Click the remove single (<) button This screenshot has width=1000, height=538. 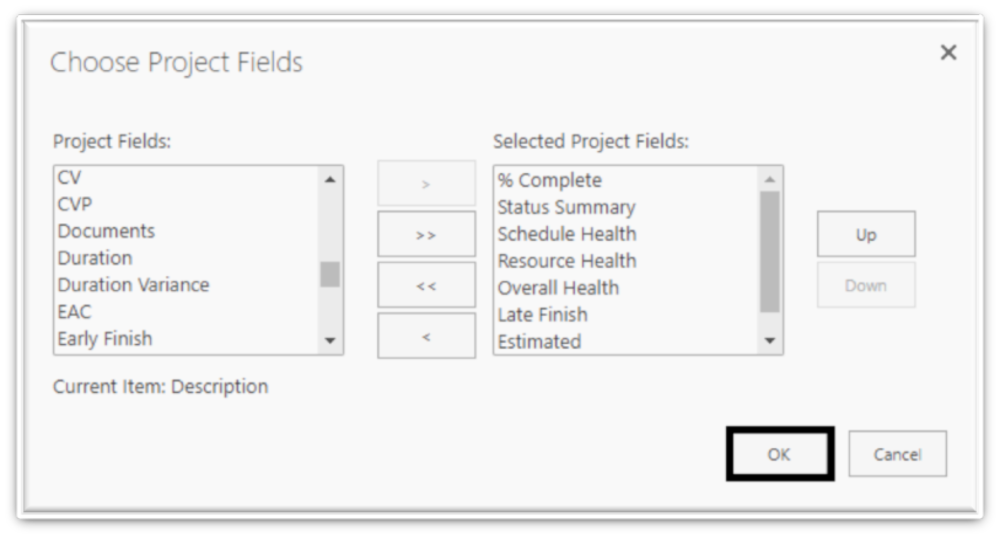(426, 336)
